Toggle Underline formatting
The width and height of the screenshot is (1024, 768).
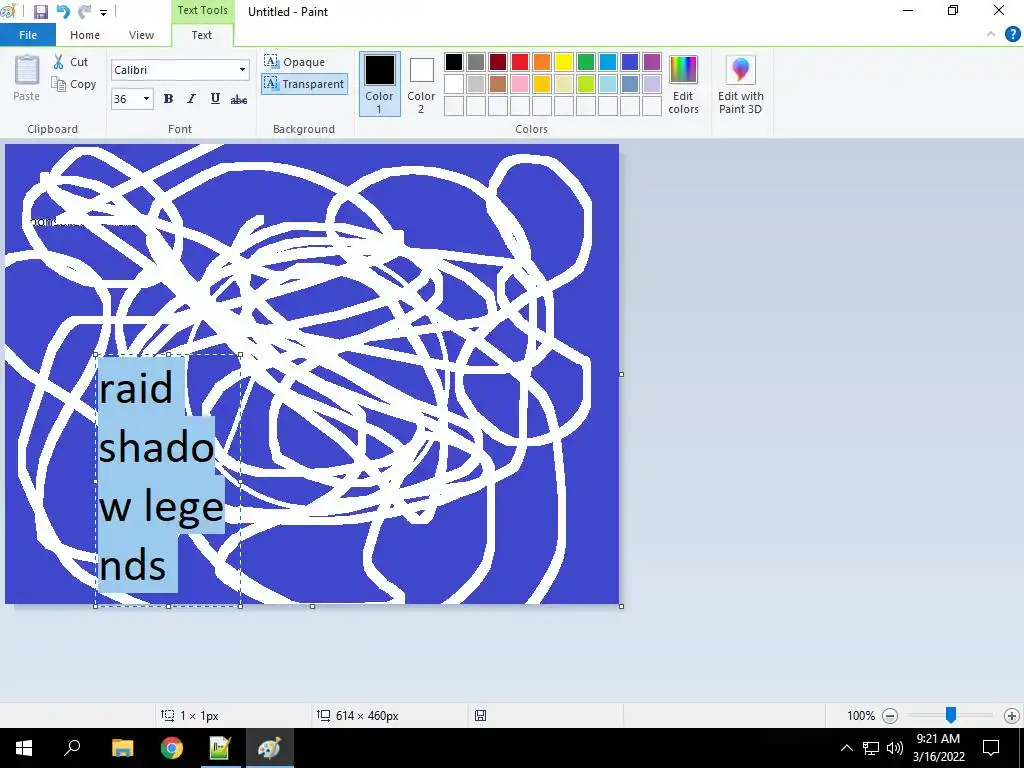point(215,99)
